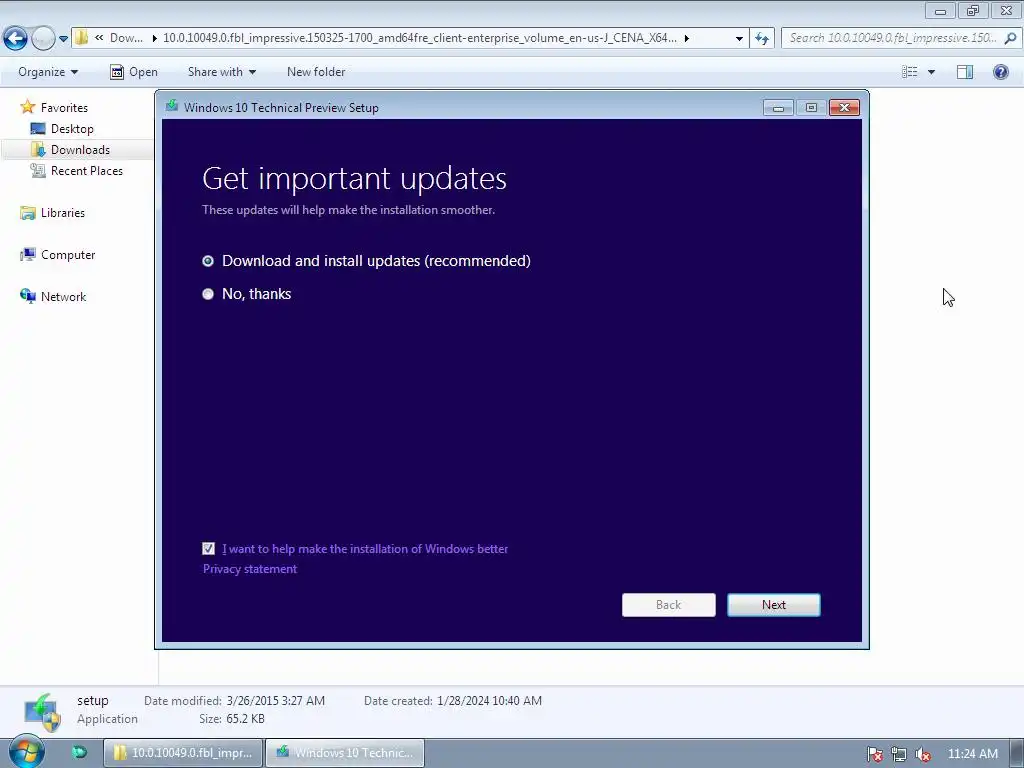The width and height of the screenshot is (1024, 768).
Task: Open the Privacy statement link
Action: coord(249,569)
